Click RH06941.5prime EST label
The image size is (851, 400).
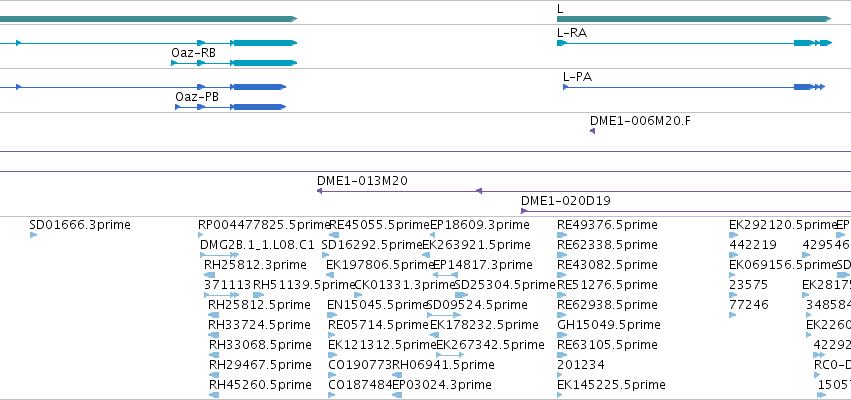[443, 365]
